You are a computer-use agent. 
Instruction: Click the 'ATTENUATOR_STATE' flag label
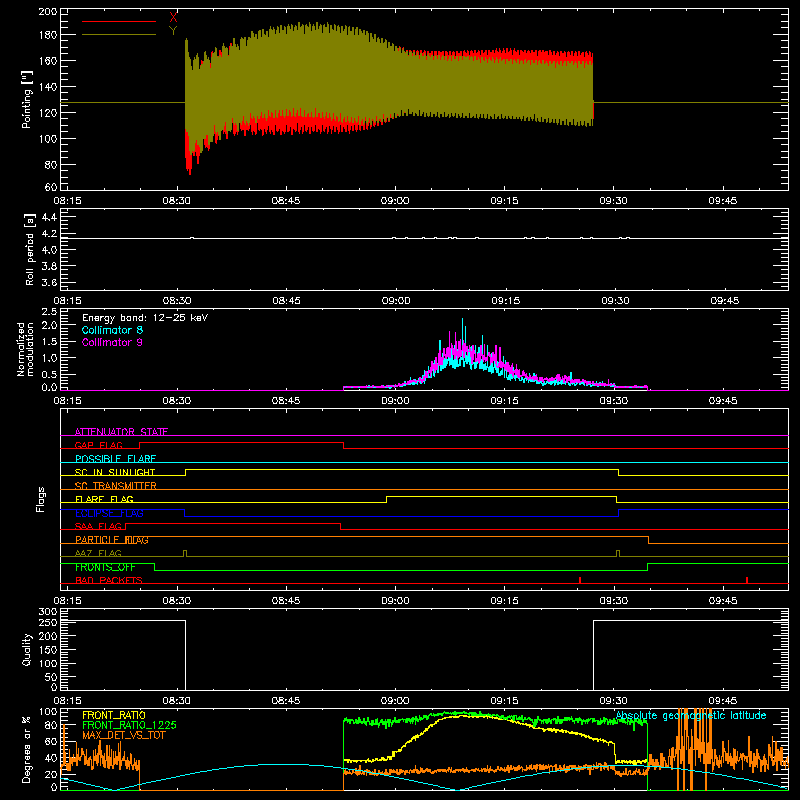pos(121,432)
